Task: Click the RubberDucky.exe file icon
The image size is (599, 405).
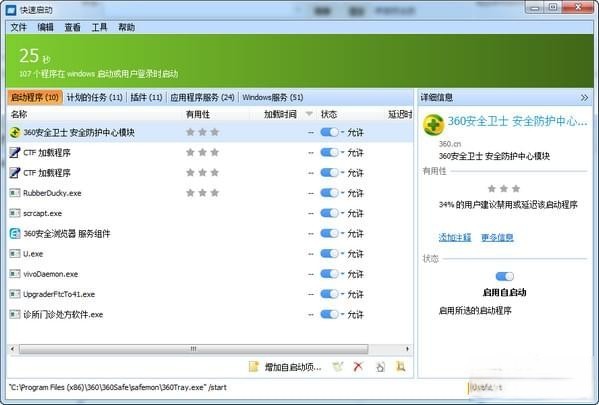Action: click(x=15, y=193)
